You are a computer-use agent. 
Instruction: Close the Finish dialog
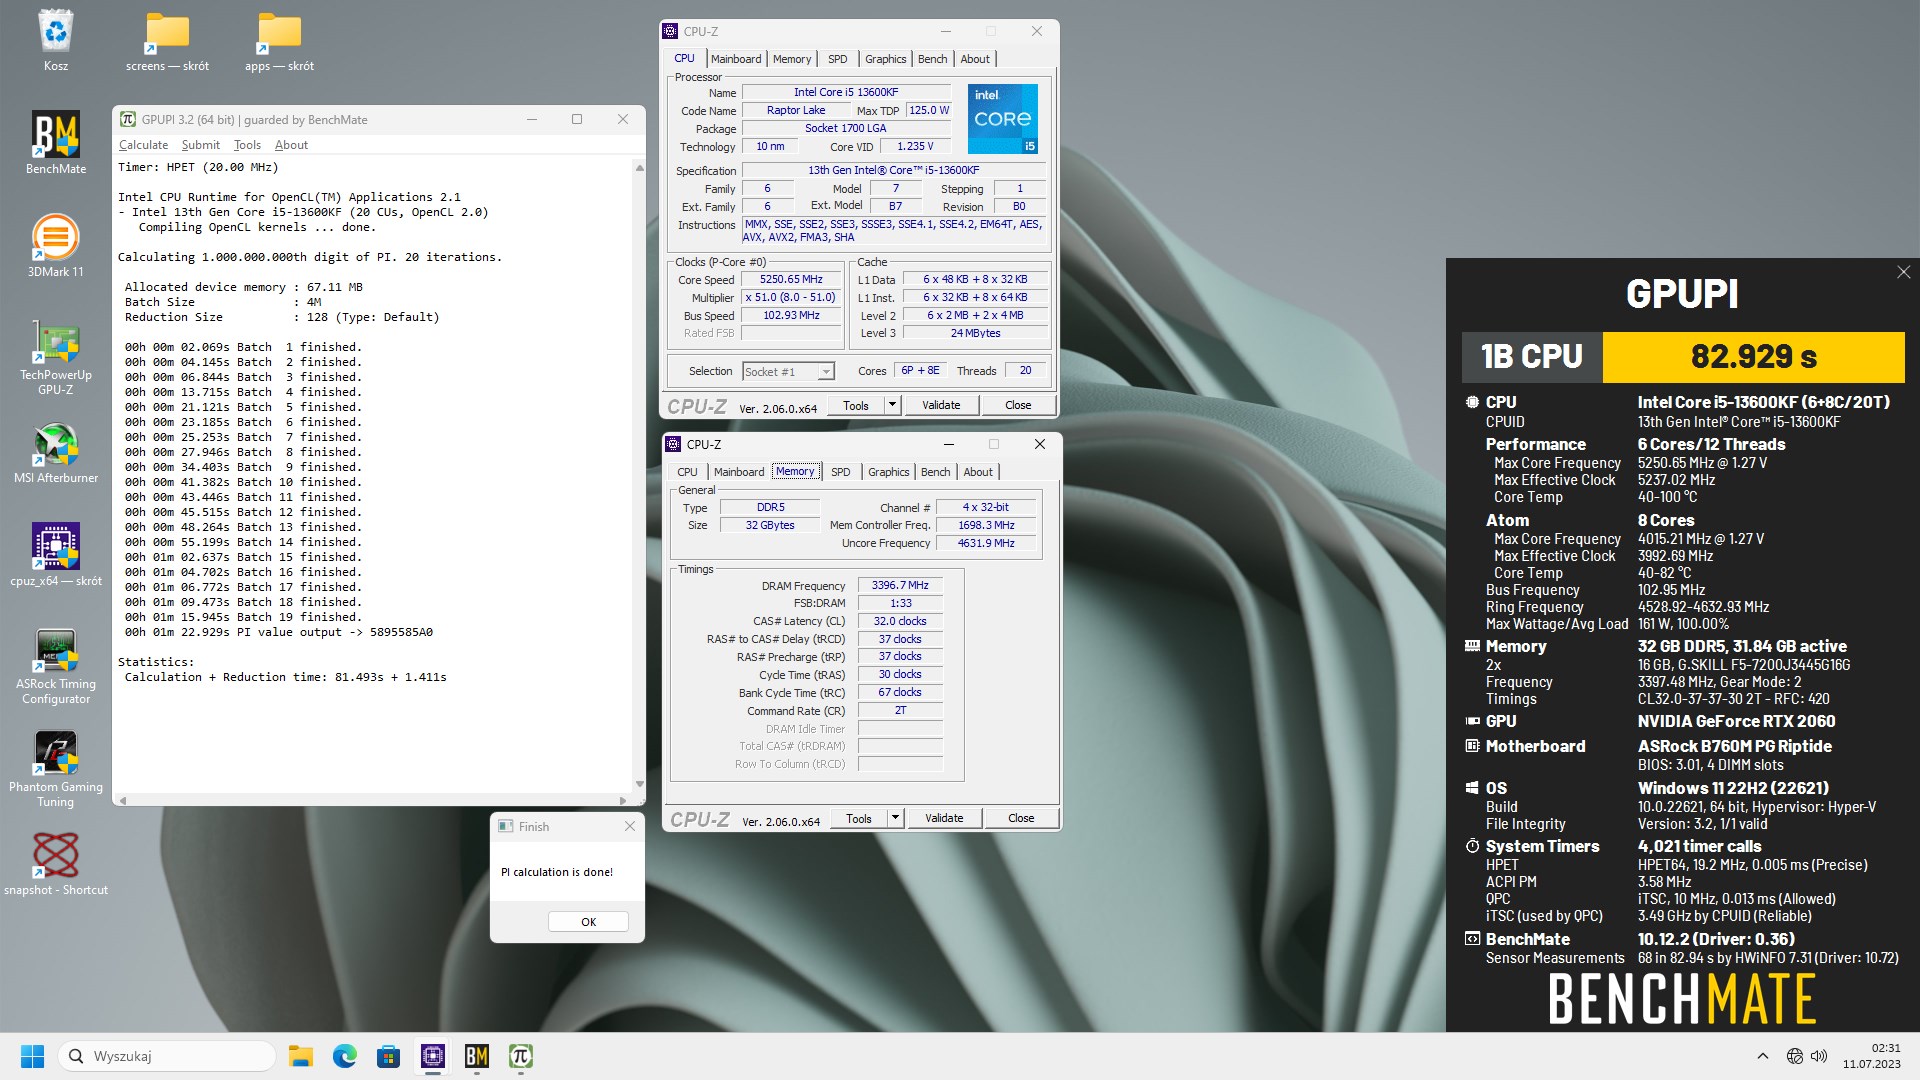(x=629, y=826)
